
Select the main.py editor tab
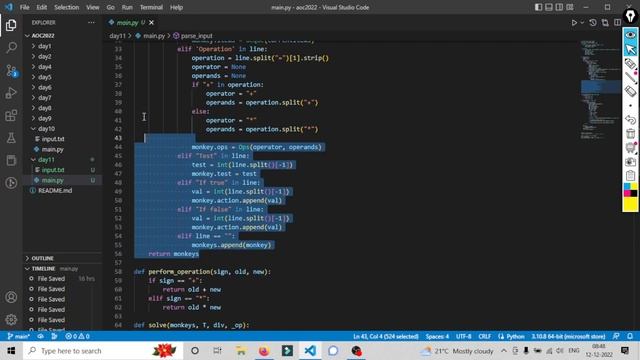127,22
